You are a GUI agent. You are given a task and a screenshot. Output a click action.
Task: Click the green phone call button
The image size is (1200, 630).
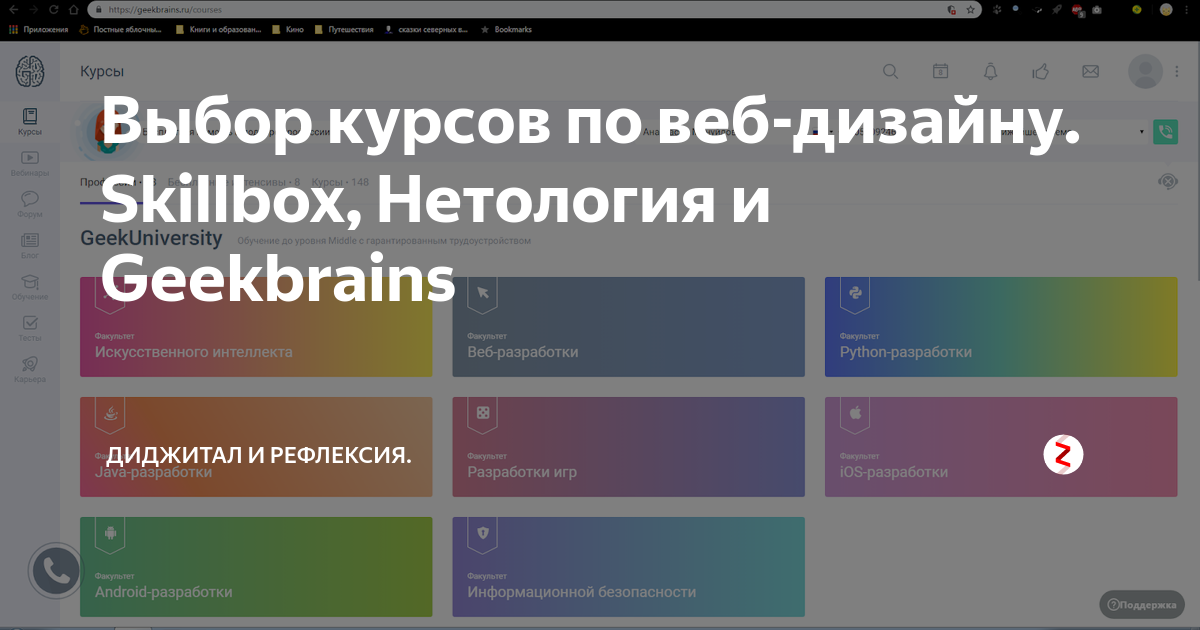point(1165,131)
